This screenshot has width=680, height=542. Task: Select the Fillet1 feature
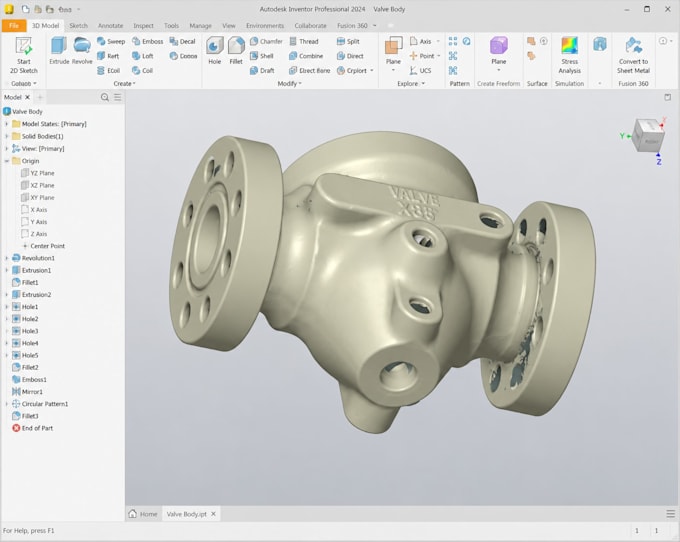point(25,282)
